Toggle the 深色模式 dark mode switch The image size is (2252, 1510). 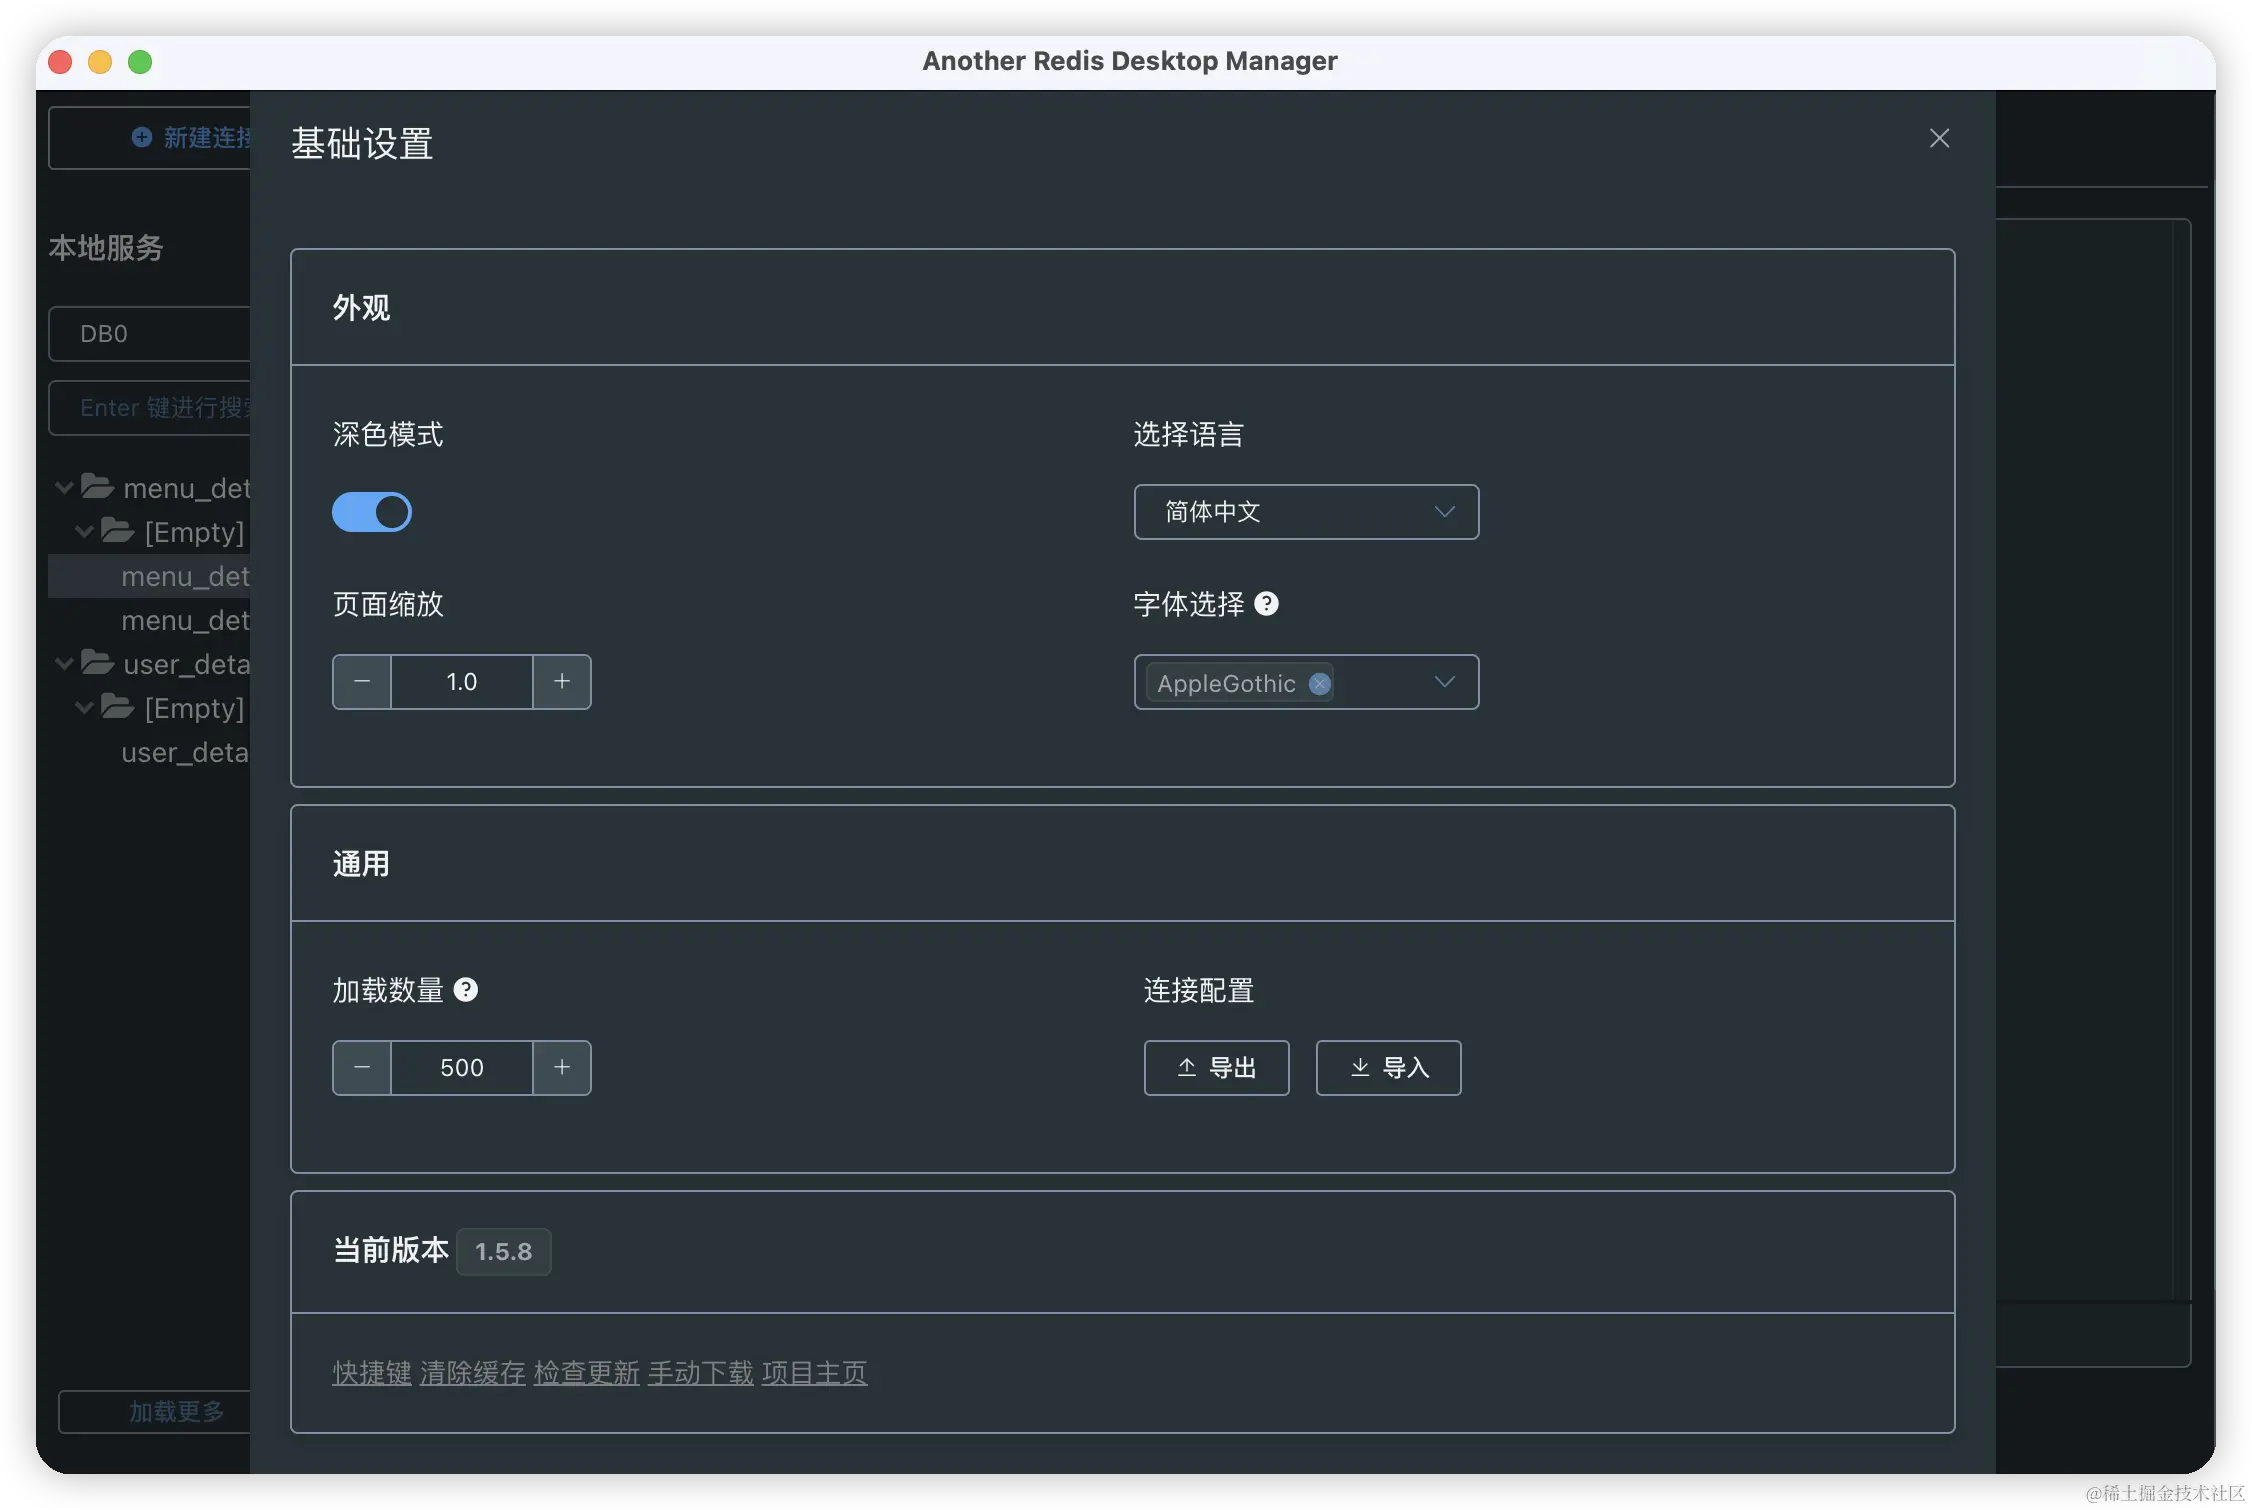372,512
